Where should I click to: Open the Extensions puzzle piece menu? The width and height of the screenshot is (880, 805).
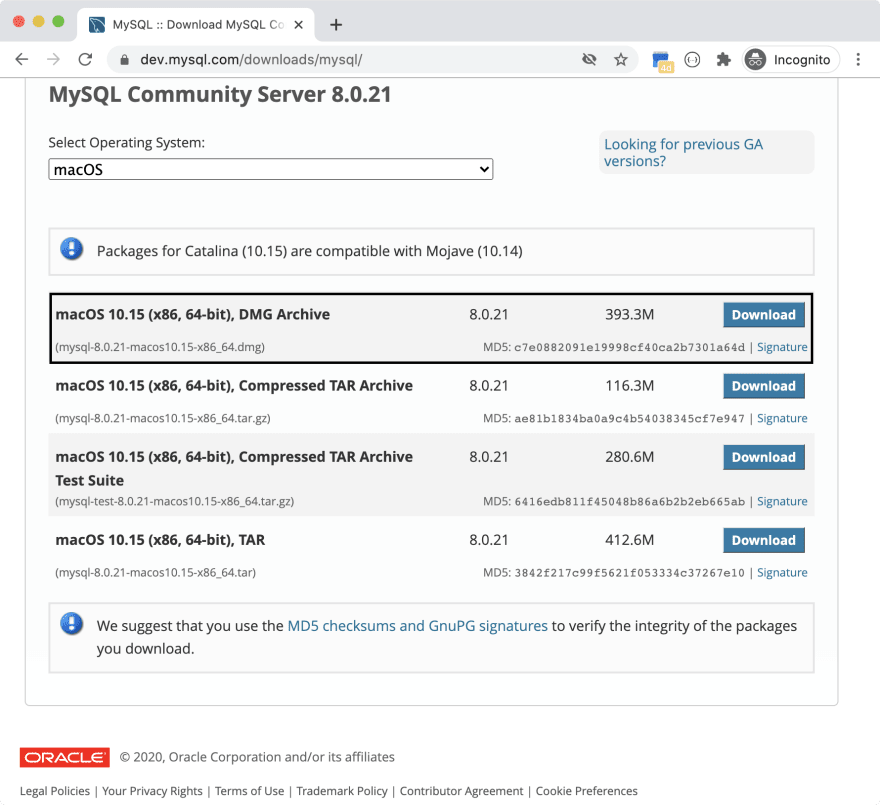(723, 60)
